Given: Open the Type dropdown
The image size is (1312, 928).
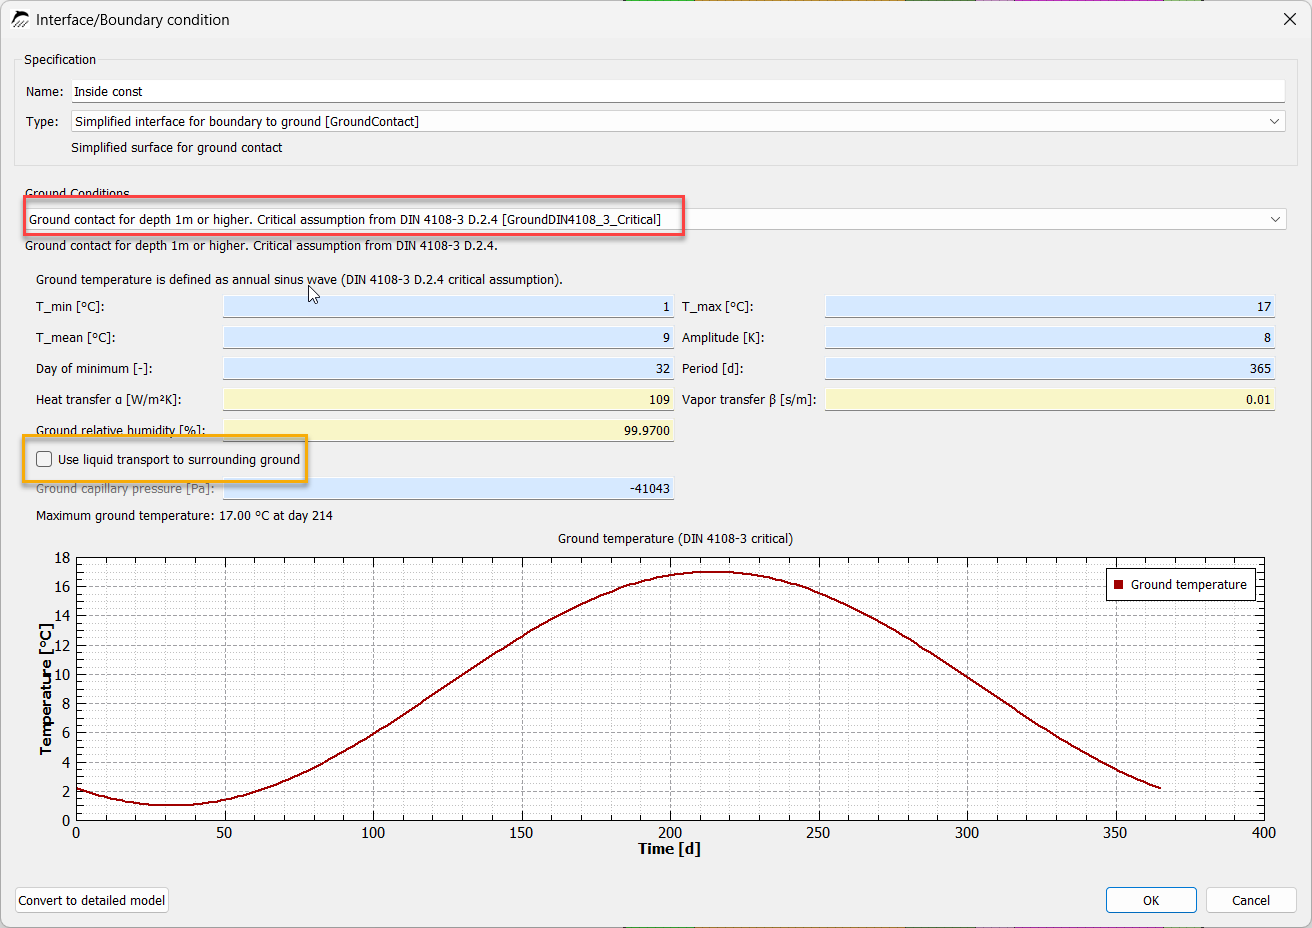Looking at the screenshot, I should 678,121.
